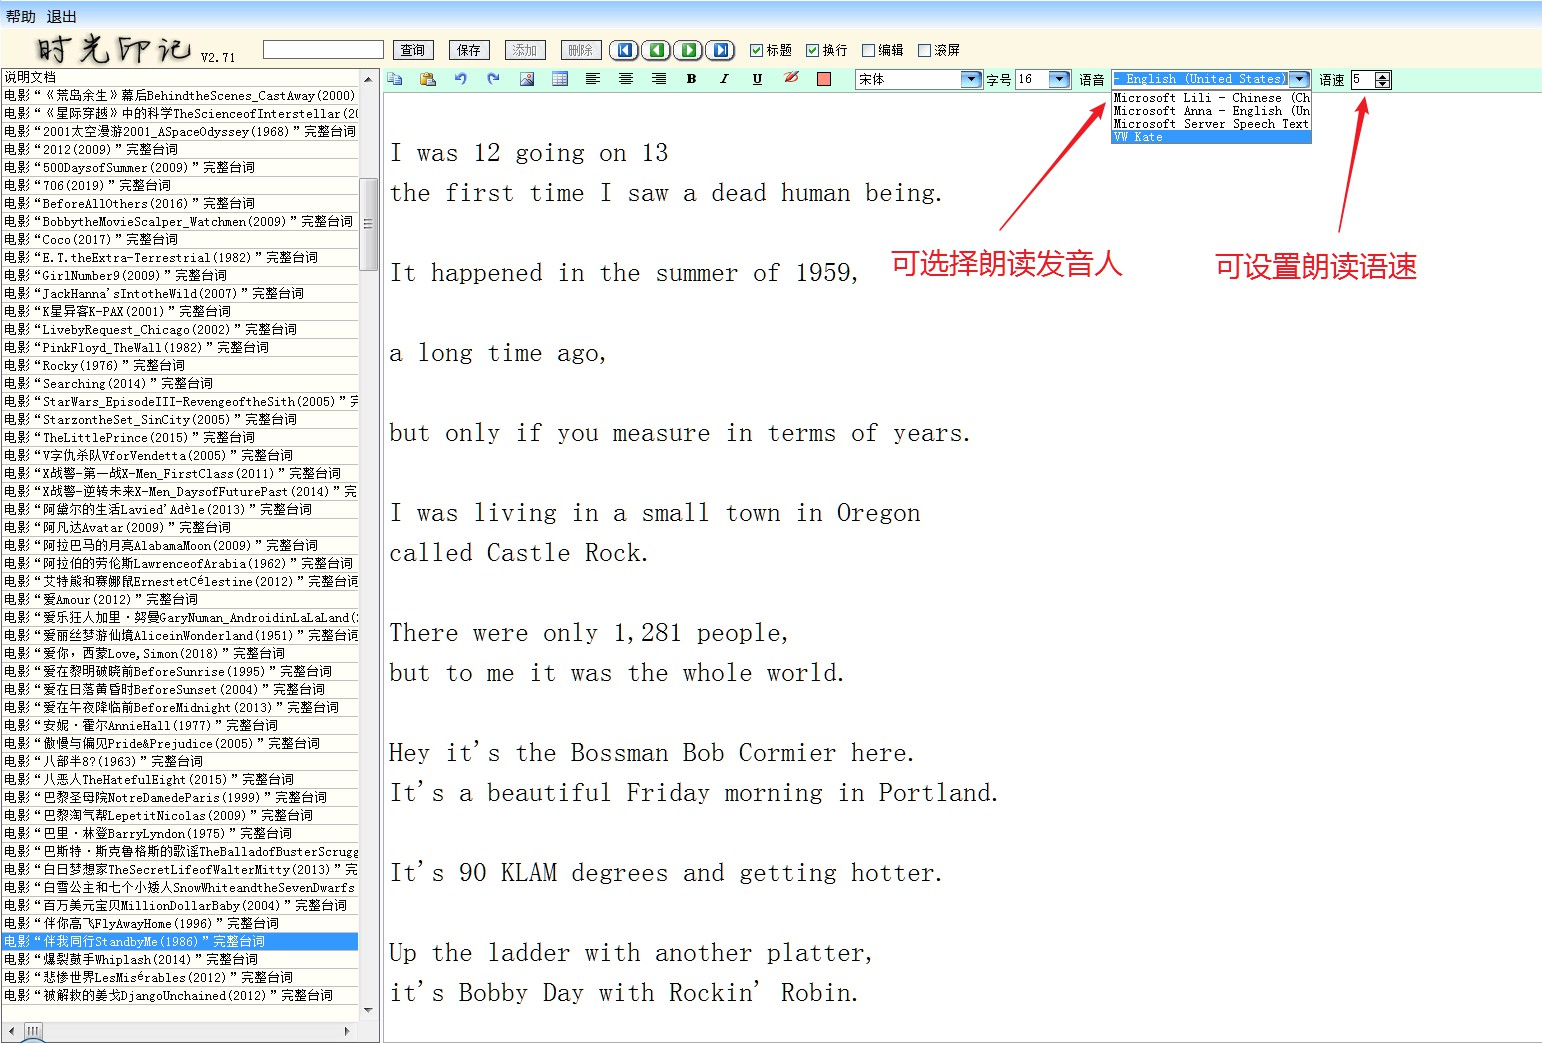Click the search input field
1542x1043 pixels.
coord(323,50)
